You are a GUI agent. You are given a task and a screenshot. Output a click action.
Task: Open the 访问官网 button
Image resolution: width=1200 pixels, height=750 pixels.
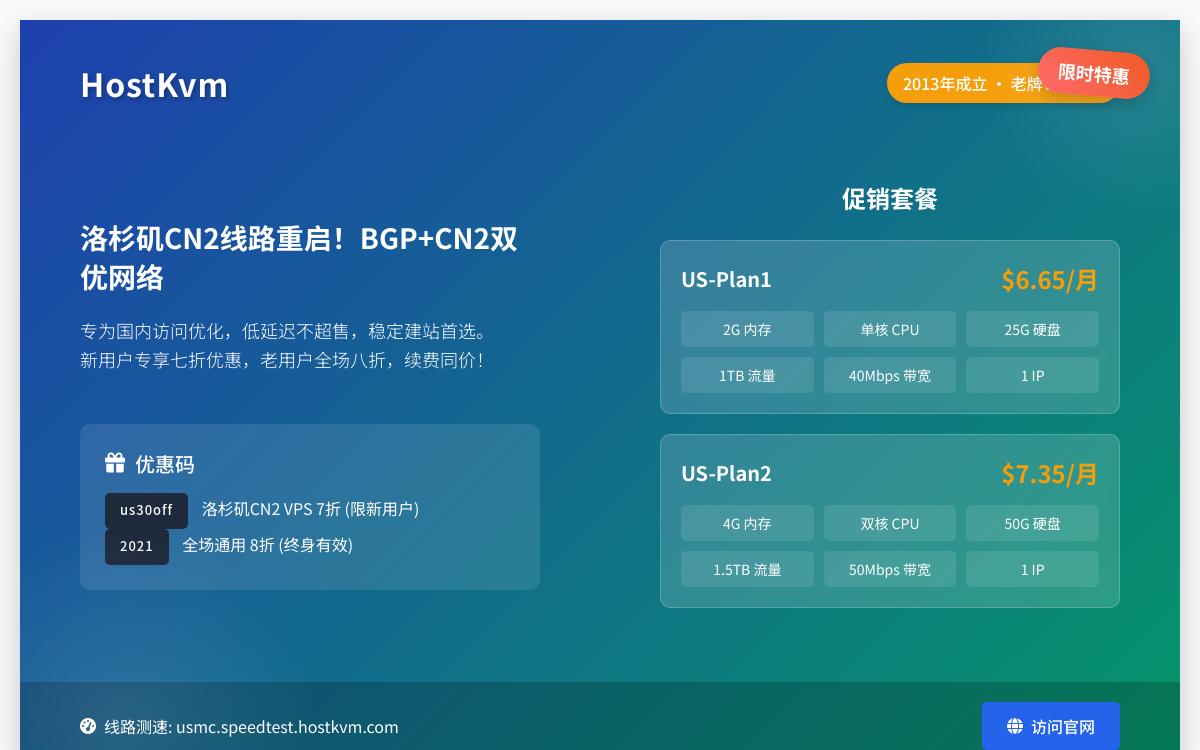coord(1051,726)
